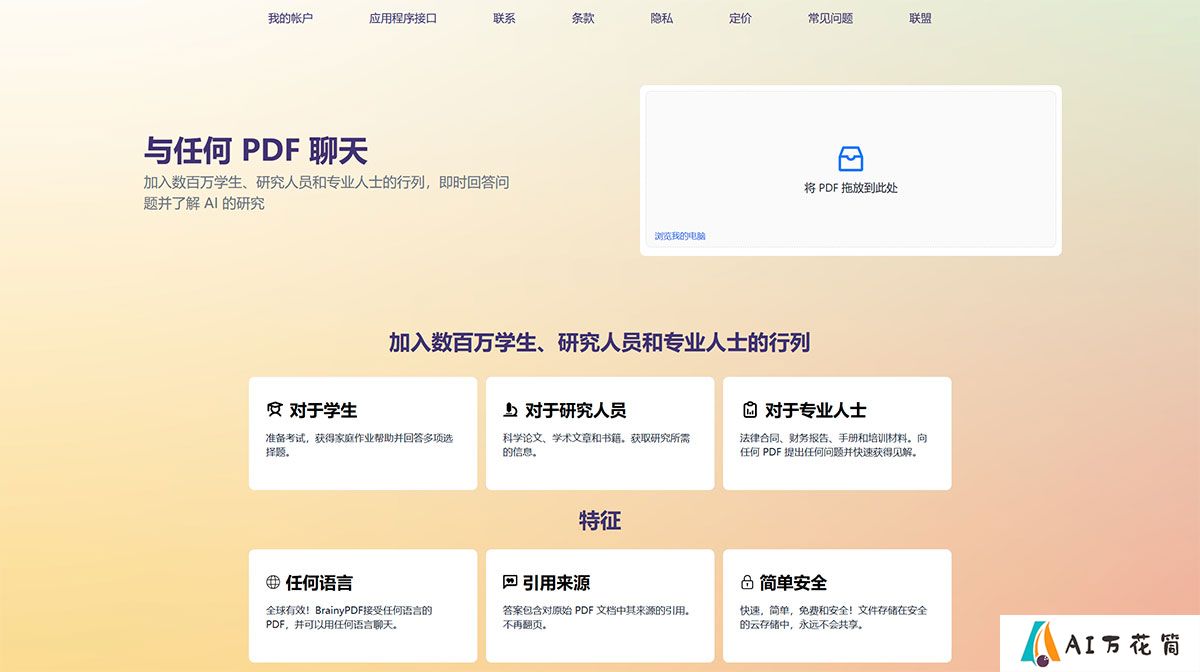Viewport: 1200px width, 672px height.
Task: Click the globe icon beside 任何语言
Action: [x=273, y=582]
